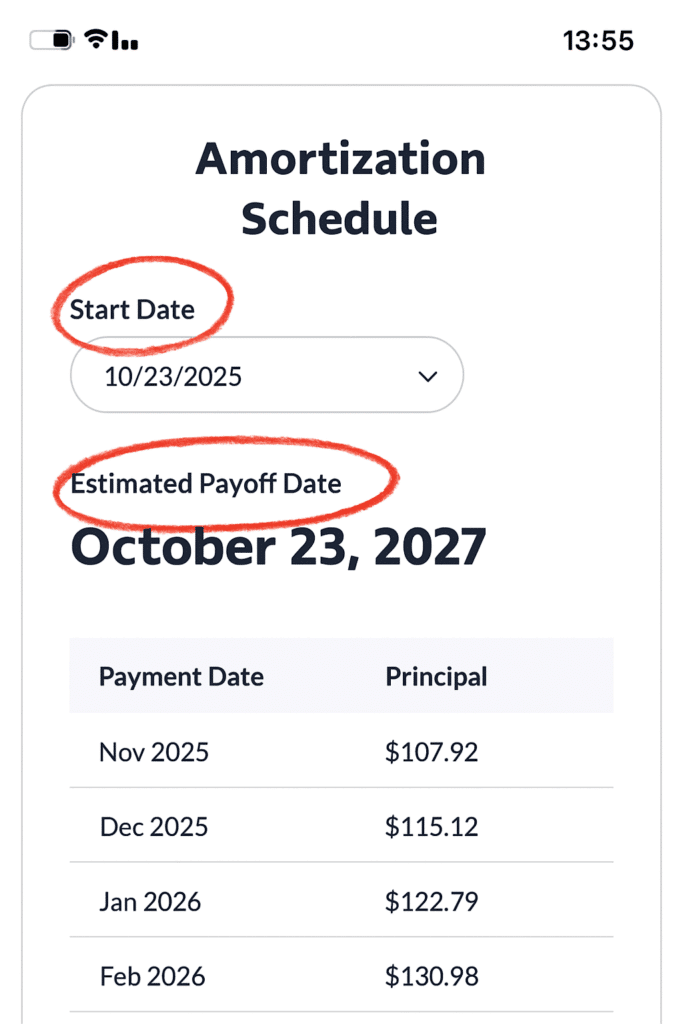Select the Payment Date column header
Image resolution: width=683 pixels, height=1024 pixels.
(181, 676)
